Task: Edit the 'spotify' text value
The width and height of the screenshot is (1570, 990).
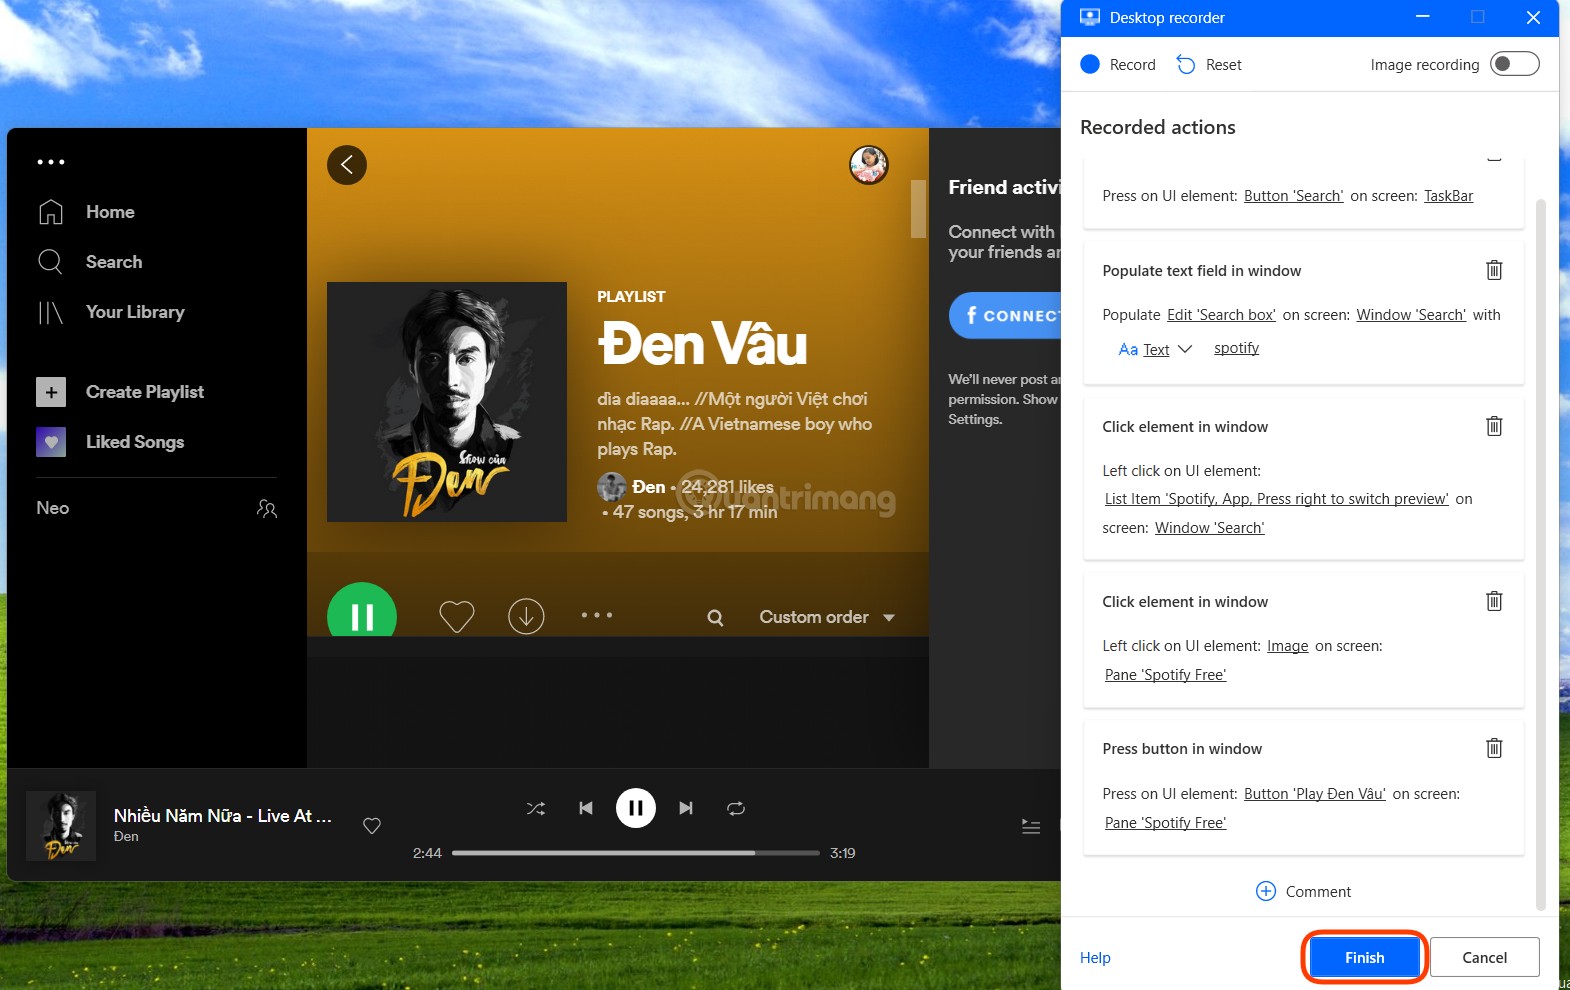Action: pyautogui.click(x=1236, y=348)
